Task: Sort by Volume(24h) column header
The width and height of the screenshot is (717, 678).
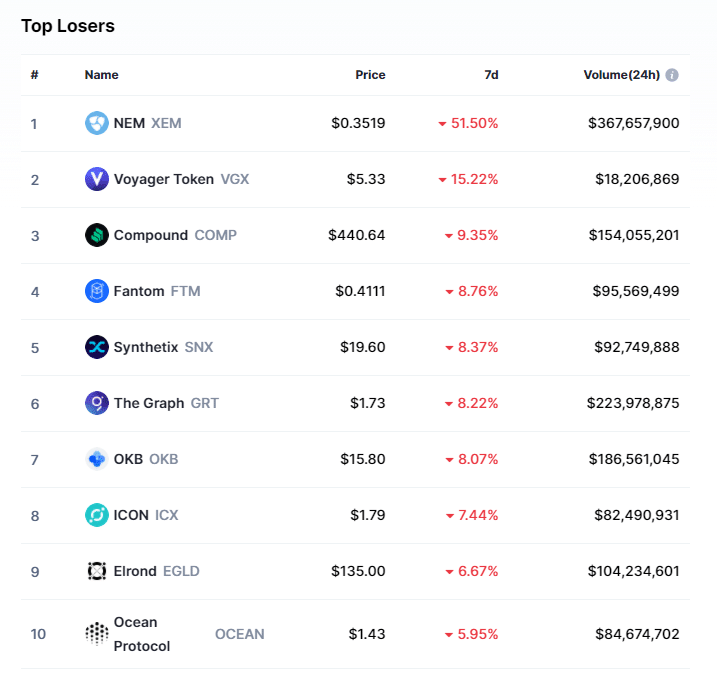Action: pyautogui.click(x=621, y=75)
